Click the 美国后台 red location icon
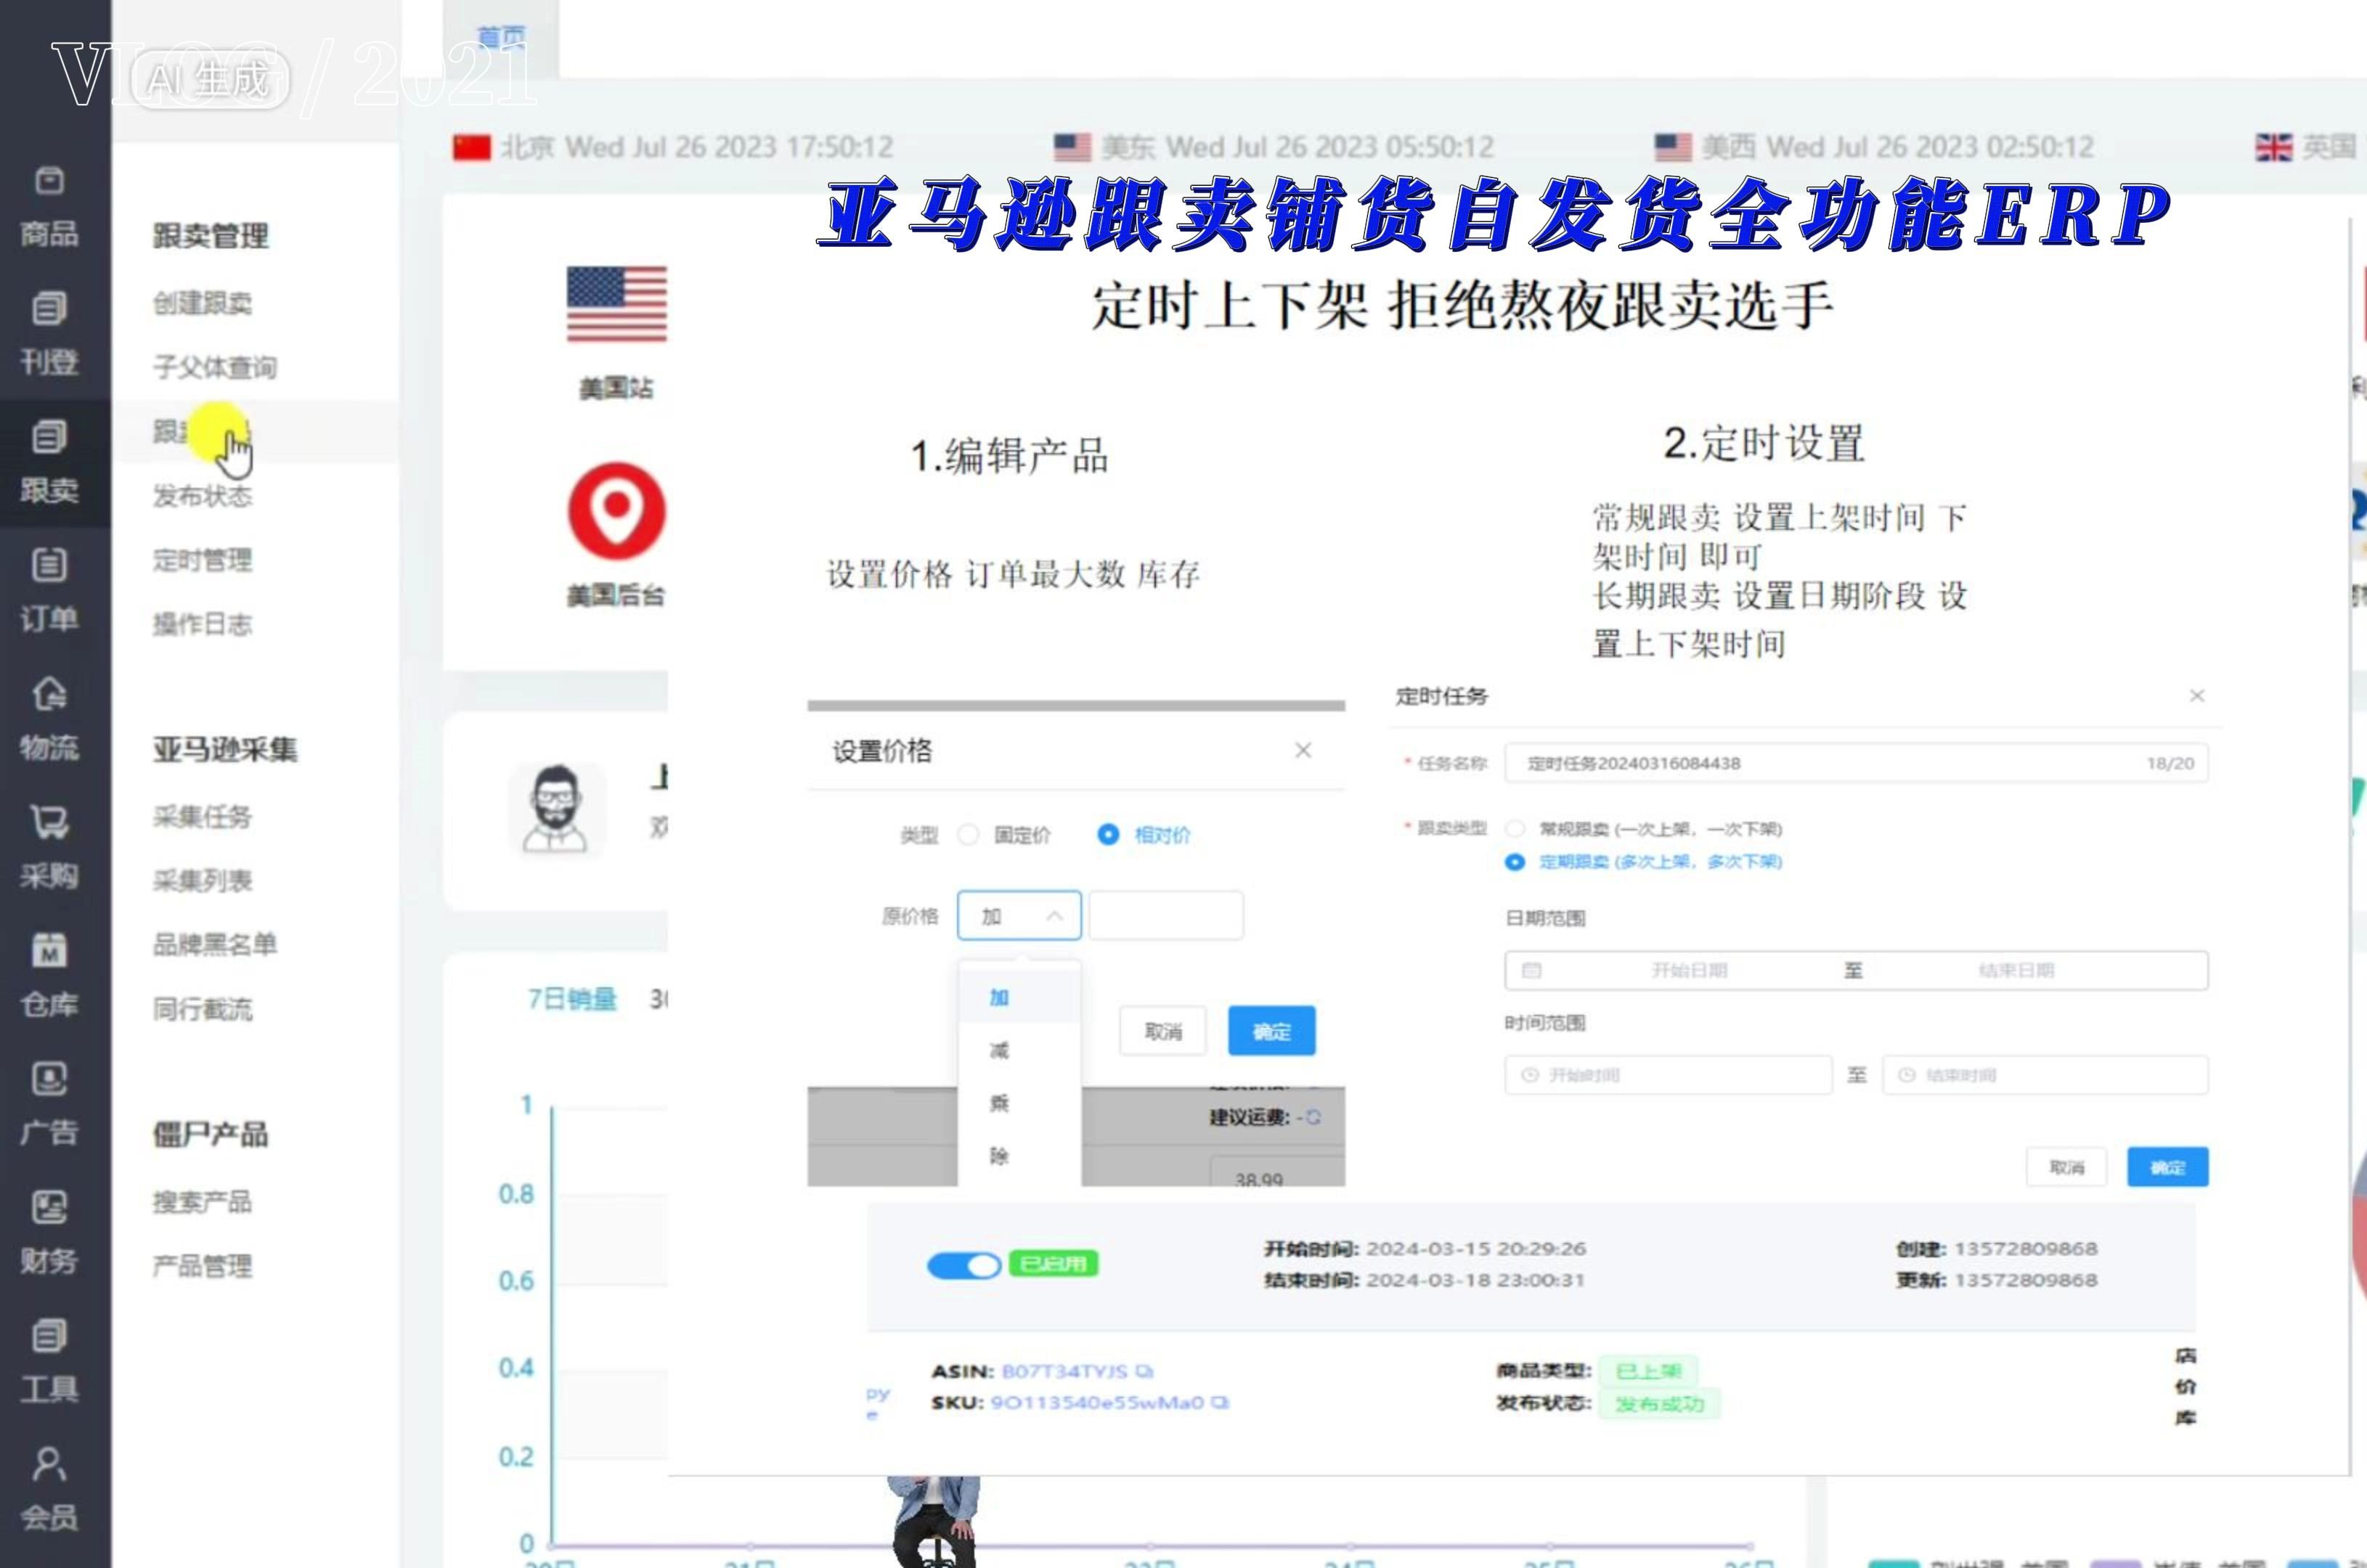2367x1568 pixels. pos(616,511)
